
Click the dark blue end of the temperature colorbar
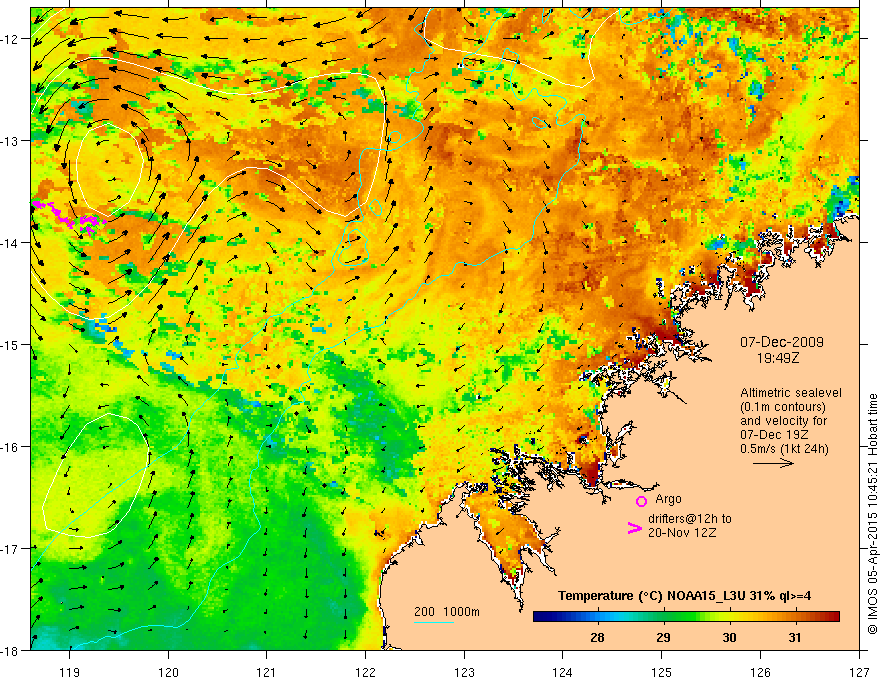tap(542, 617)
